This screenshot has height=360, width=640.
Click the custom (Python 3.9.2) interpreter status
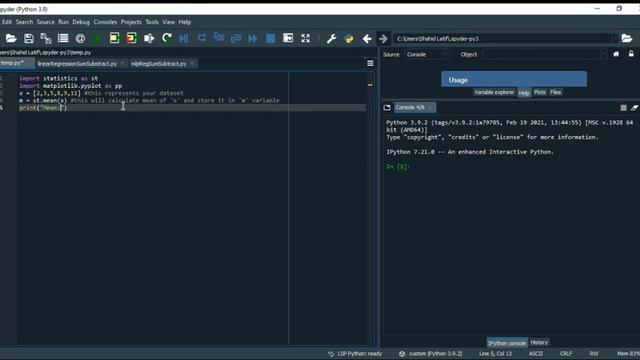pos(431,354)
